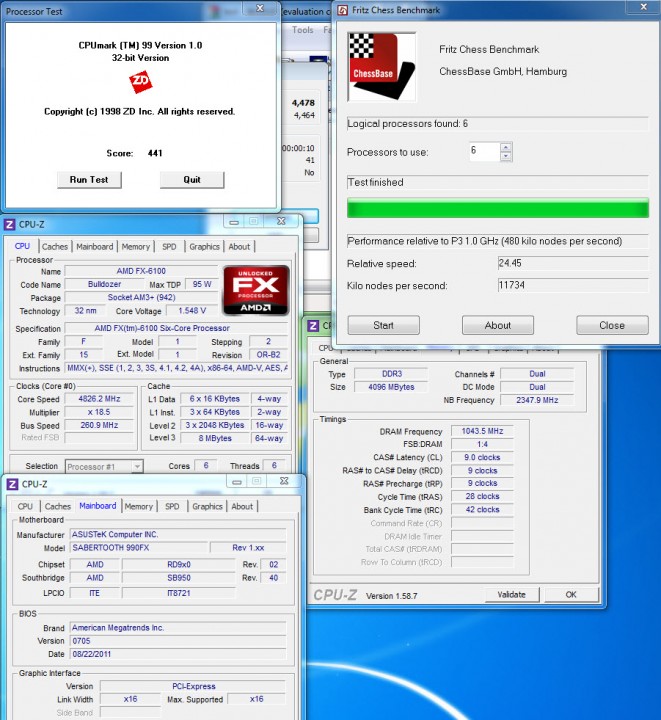Click the green benchmark progress bar
This screenshot has width=661, height=720.
pos(498,208)
